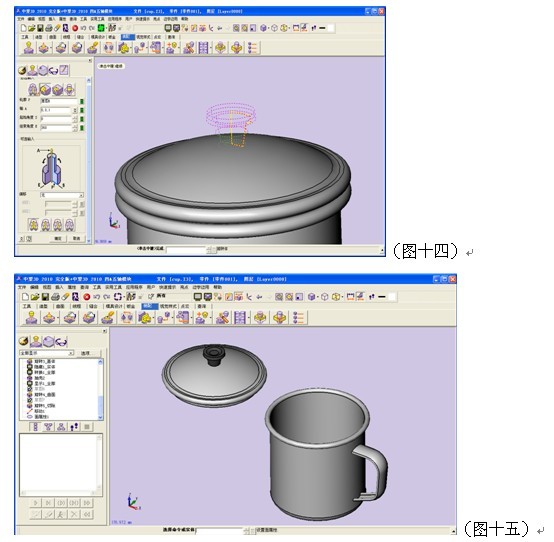Click funnel filter icon below 图十五 history tree
Viewport: 554px width, 542px height.
[x=48, y=427]
